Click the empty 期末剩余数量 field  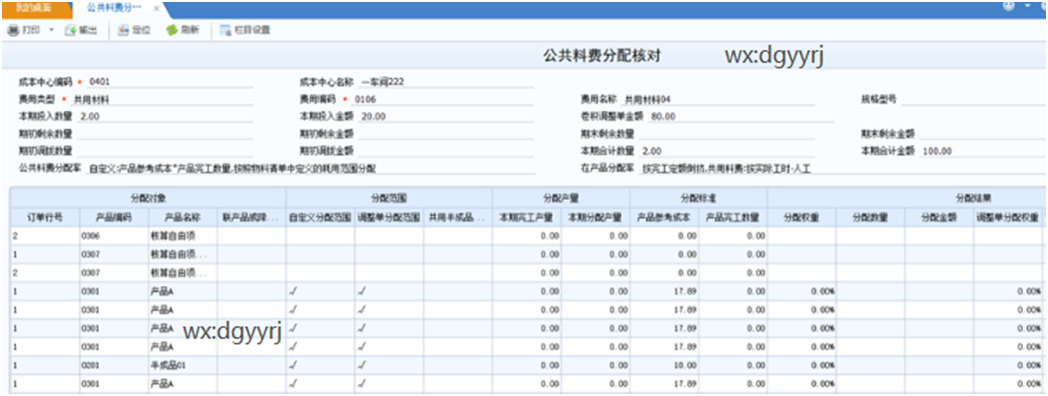[x=727, y=133]
